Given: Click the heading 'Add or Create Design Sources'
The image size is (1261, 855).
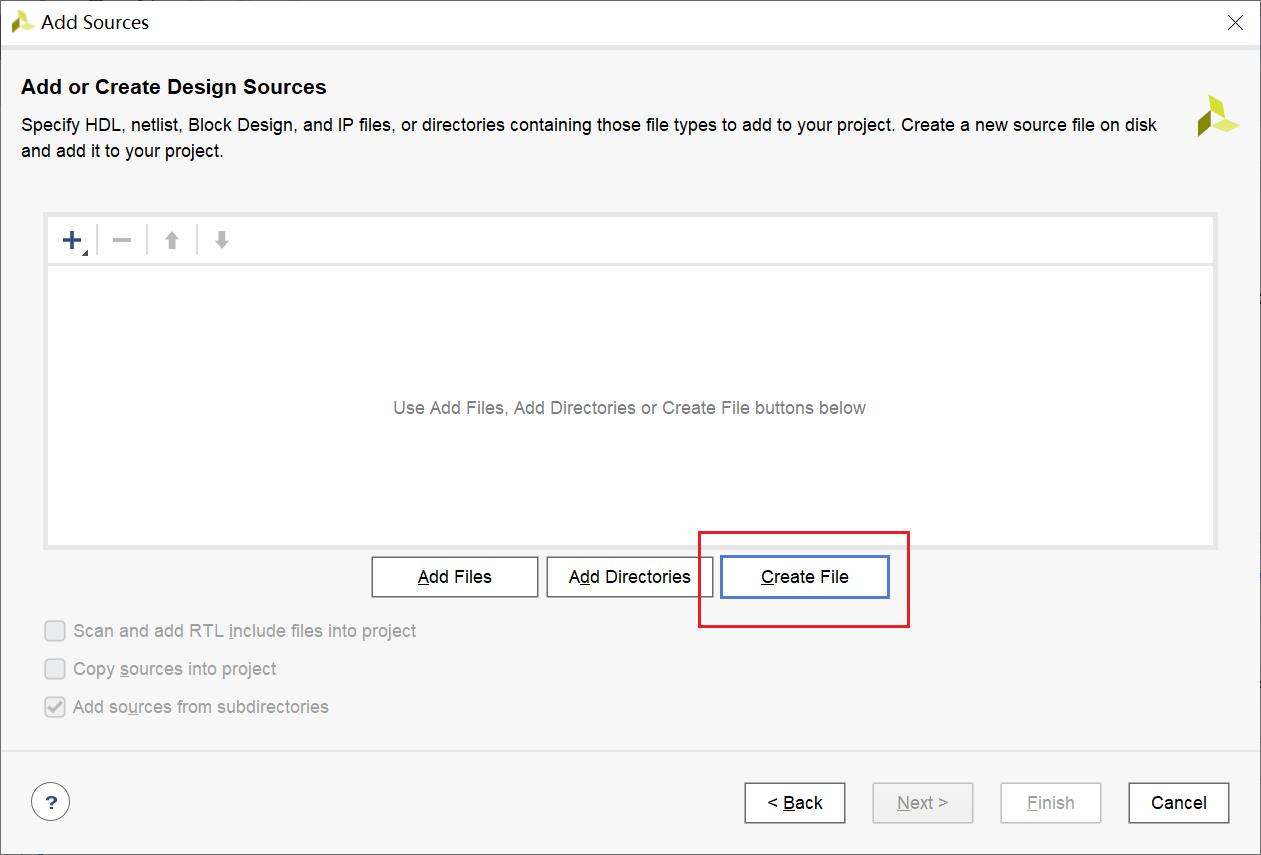Looking at the screenshot, I should point(174,87).
